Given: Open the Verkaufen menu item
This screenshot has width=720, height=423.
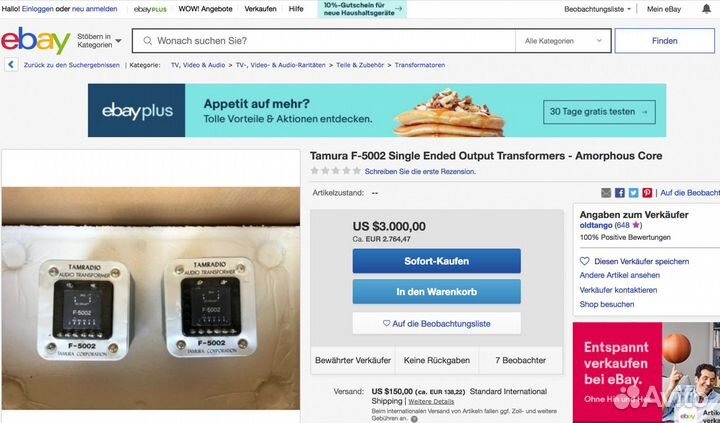Looking at the screenshot, I should click(x=260, y=9).
